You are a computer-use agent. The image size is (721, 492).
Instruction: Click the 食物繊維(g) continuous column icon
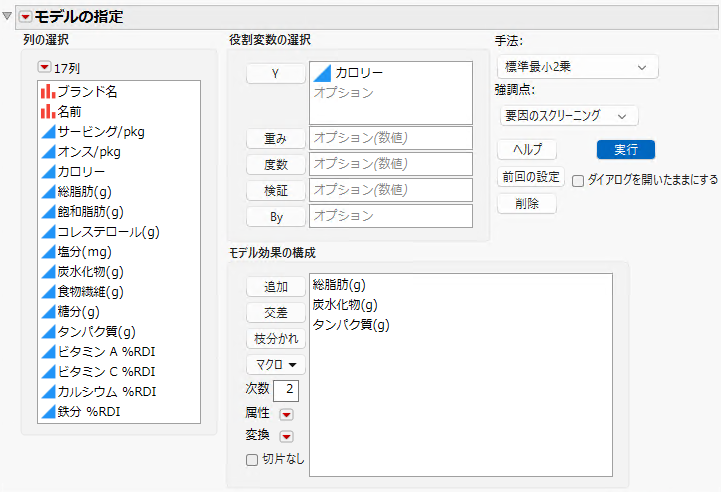click(48, 292)
